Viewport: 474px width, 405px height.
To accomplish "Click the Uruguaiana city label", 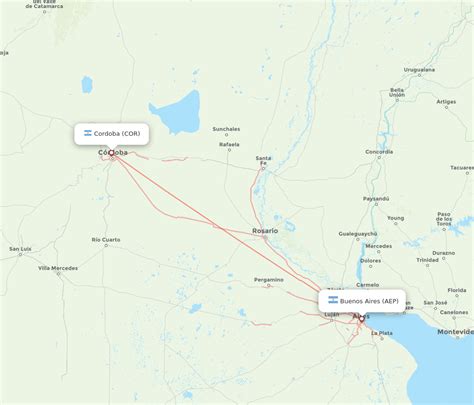I will 419,70.
